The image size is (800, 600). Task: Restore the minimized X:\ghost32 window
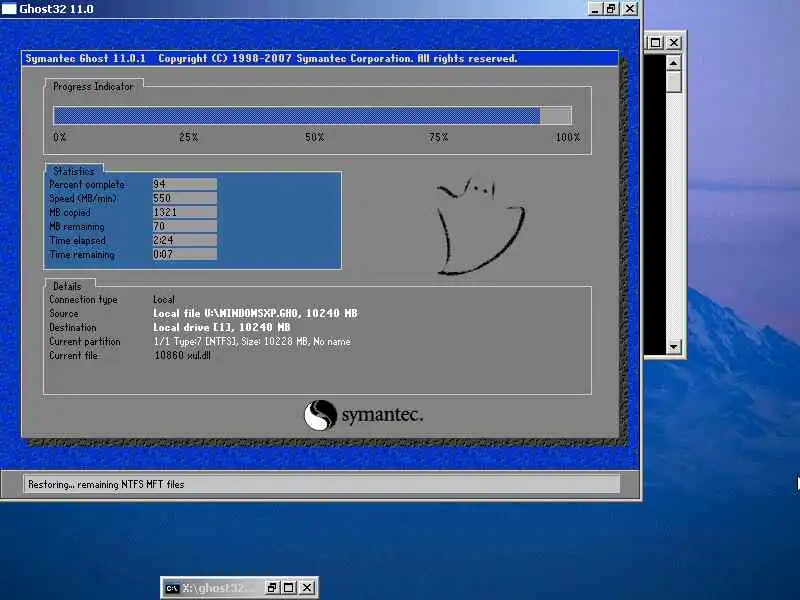pyautogui.click(x=272, y=588)
